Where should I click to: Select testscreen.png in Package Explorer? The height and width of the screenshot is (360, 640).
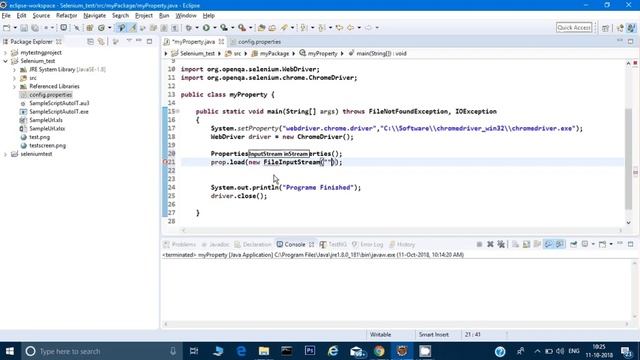tap(47, 145)
